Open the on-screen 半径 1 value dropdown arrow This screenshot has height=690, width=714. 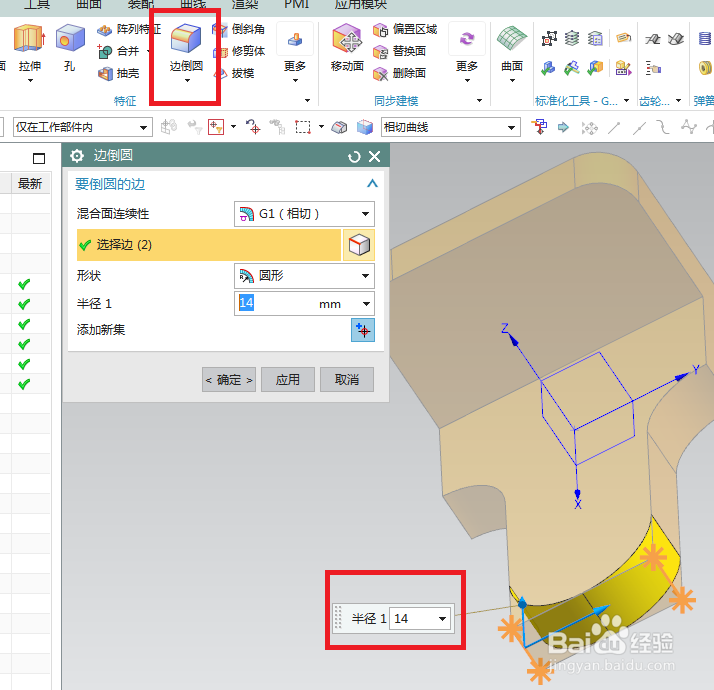[442, 618]
